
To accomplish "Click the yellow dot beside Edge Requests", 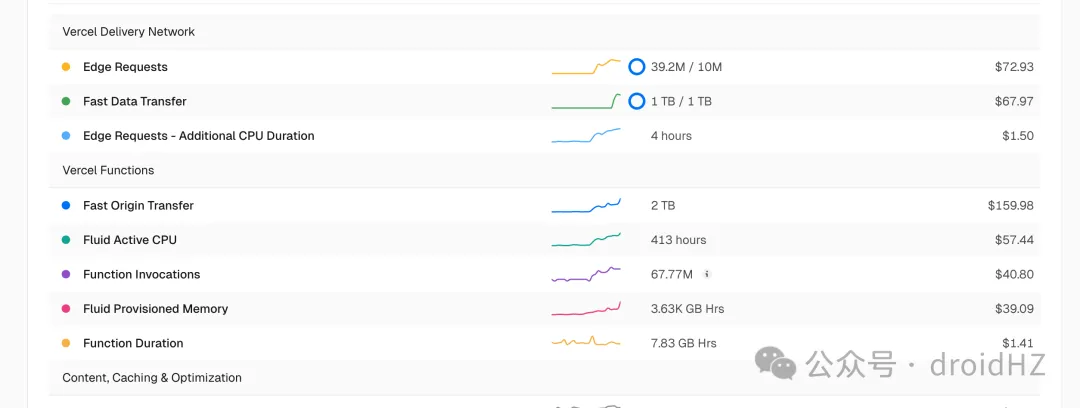I will [66, 67].
